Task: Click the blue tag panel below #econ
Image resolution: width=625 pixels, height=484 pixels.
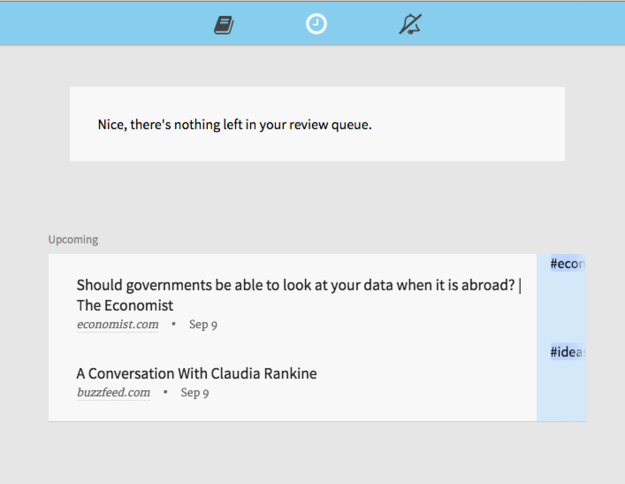Action: (561, 305)
